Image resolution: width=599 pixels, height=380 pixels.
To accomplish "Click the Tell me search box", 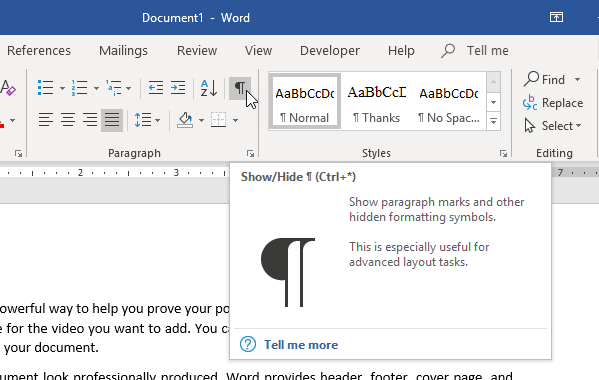I will tap(475, 50).
